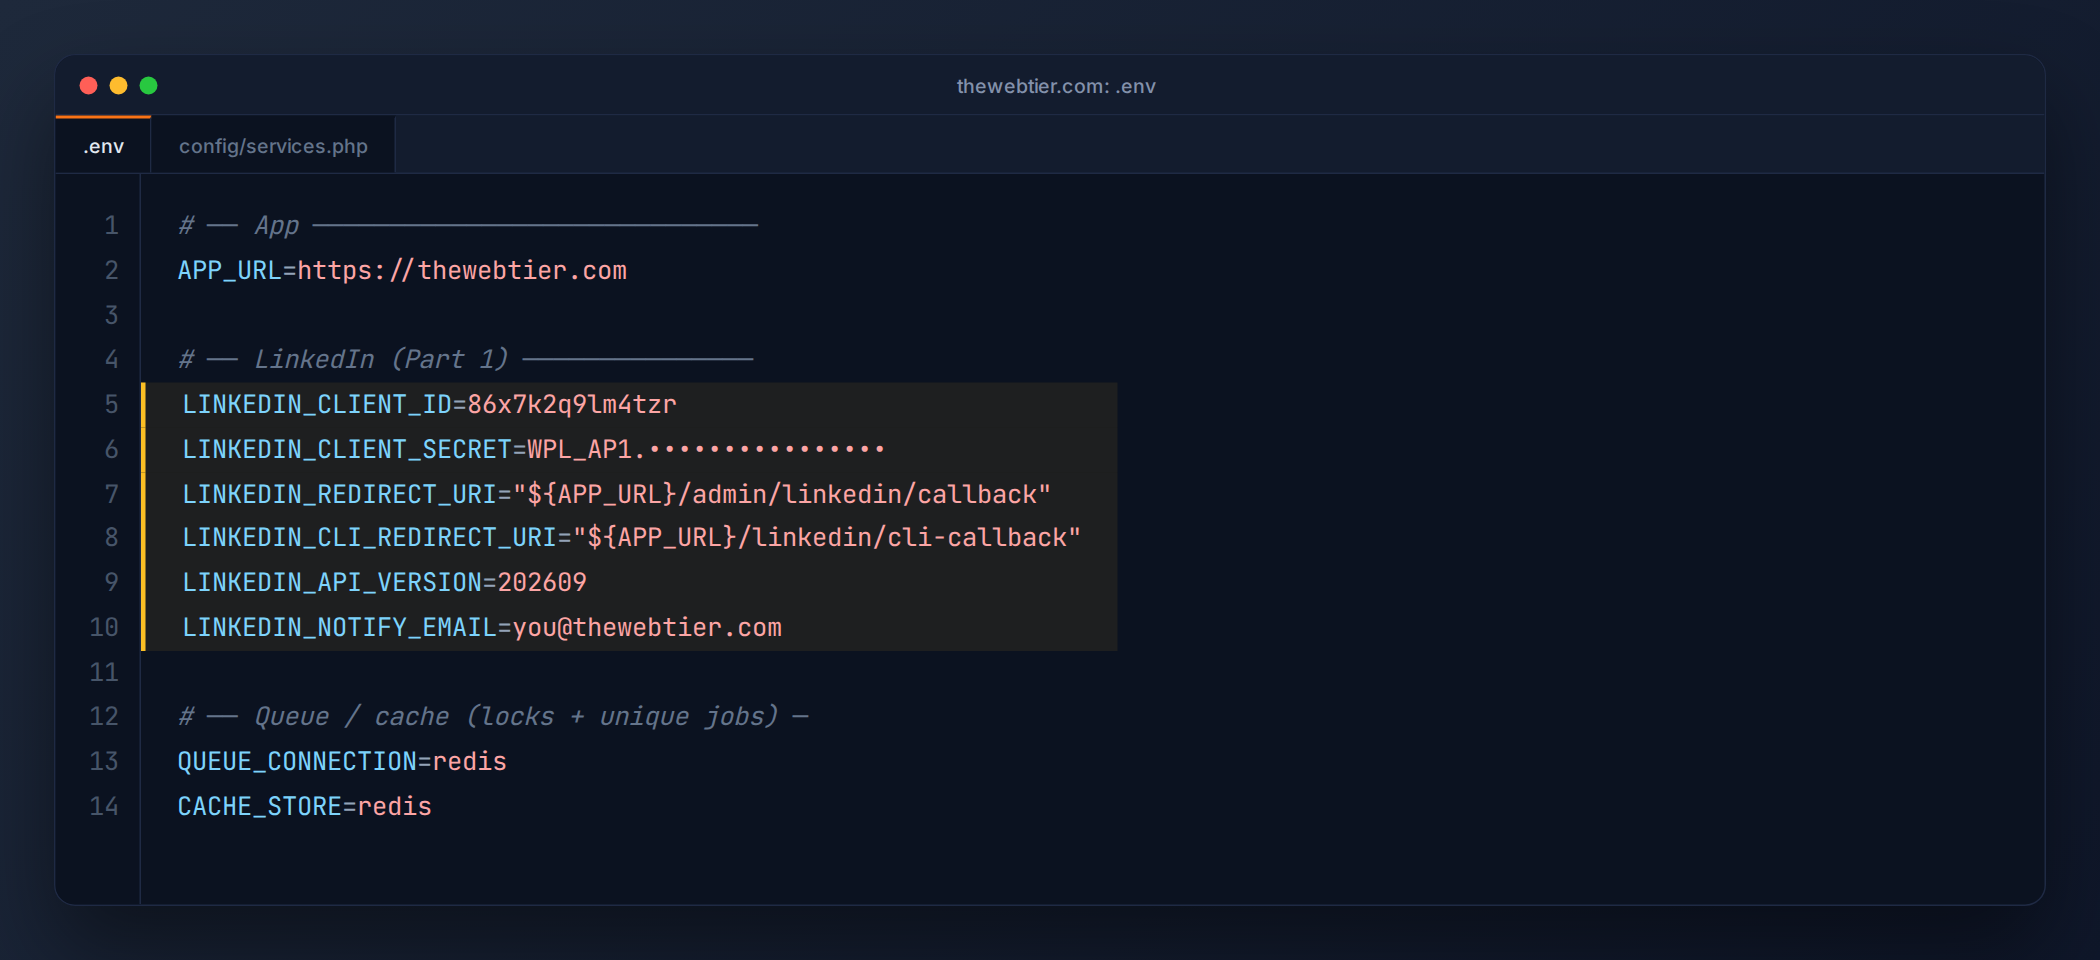Click the LINKEDIN_CLI_REDIRECT_URI line
Viewport: 2100px width, 960px height.
coord(632,538)
